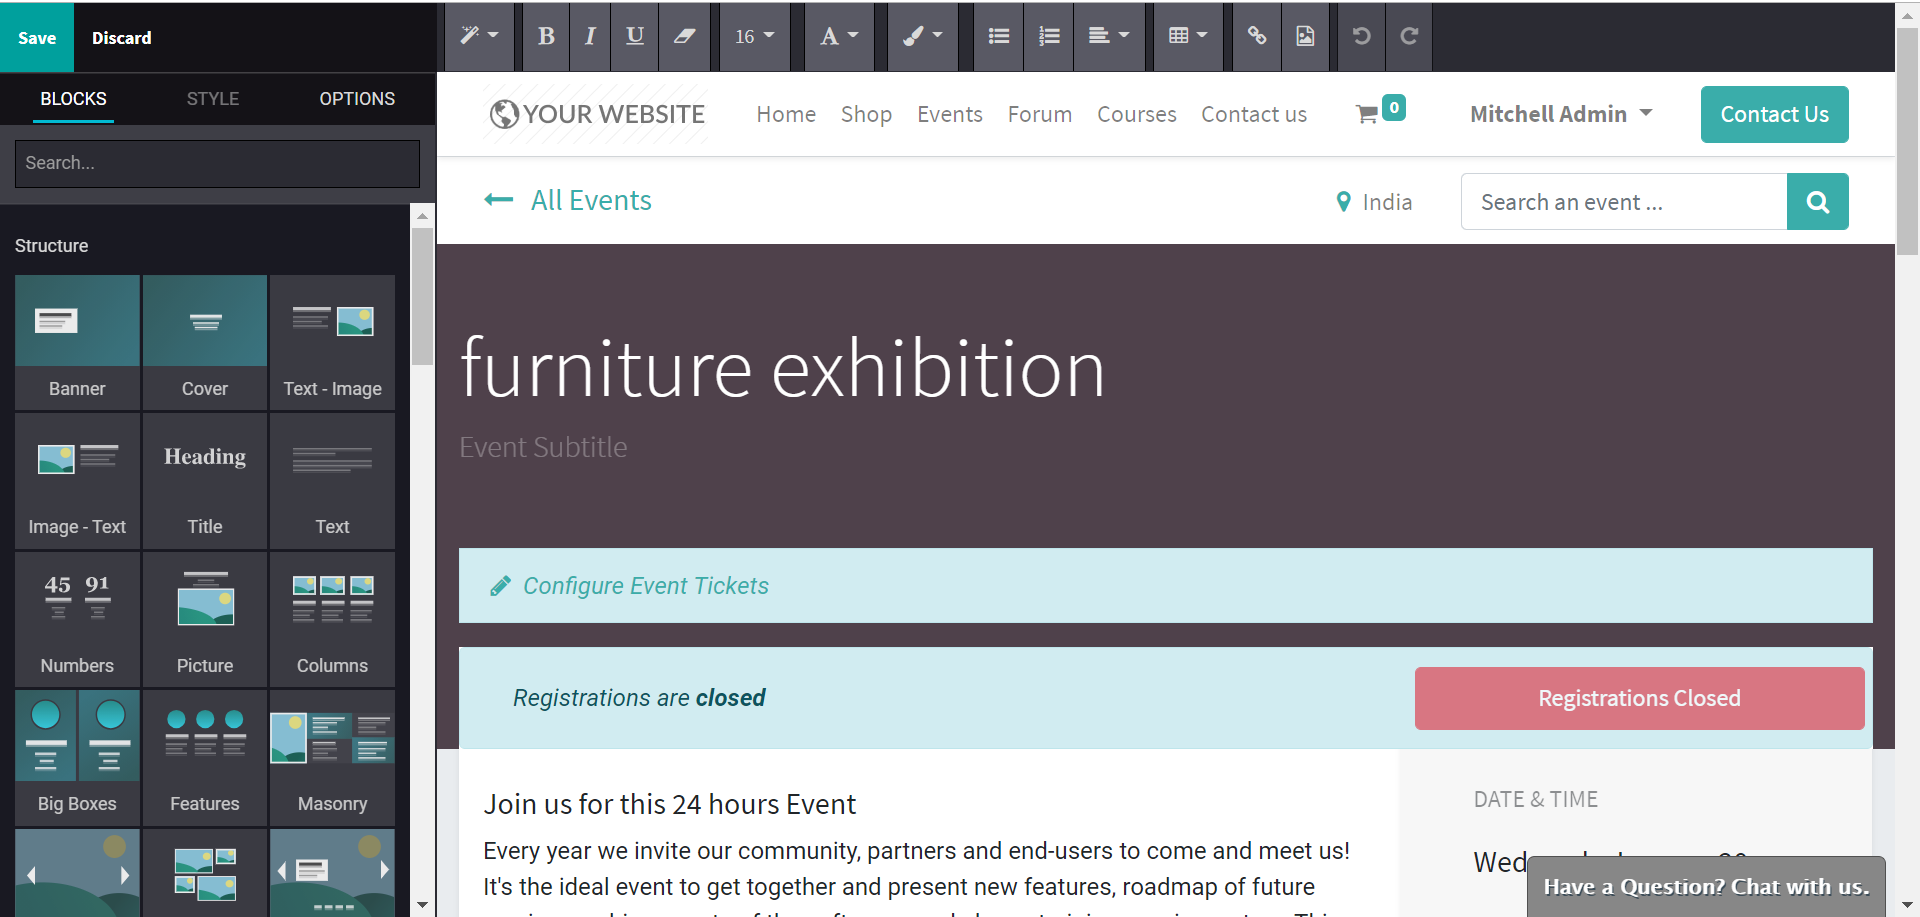
Task: Select the Text - Image block
Action: (x=332, y=342)
